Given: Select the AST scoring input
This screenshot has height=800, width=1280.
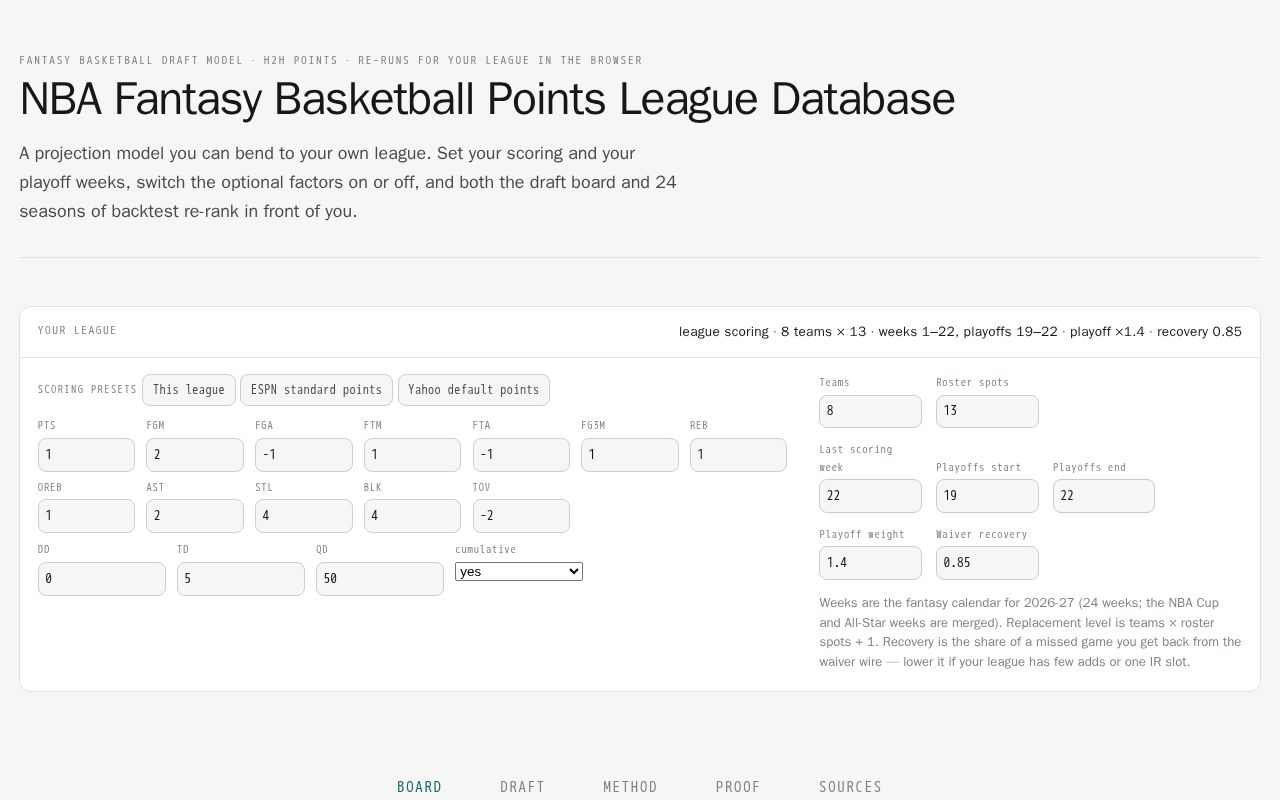Looking at the screenshot, I should click(x=195, y=516).
